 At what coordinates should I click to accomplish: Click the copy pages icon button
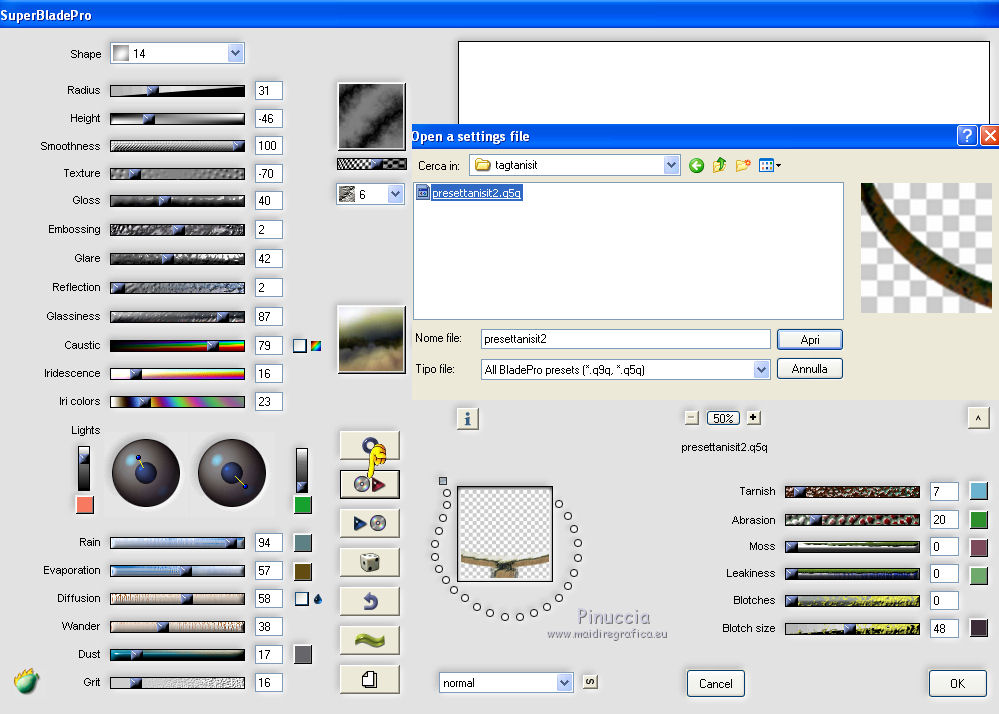point(369,679)
